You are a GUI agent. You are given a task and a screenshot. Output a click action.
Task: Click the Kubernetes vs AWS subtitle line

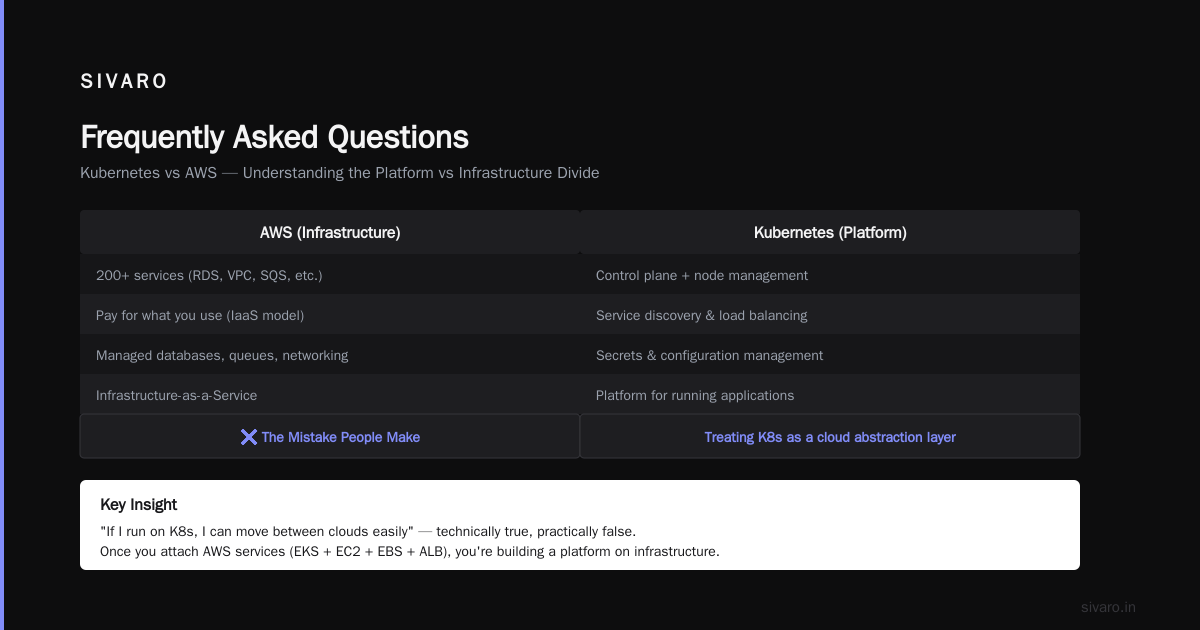[x=340, y=173]
